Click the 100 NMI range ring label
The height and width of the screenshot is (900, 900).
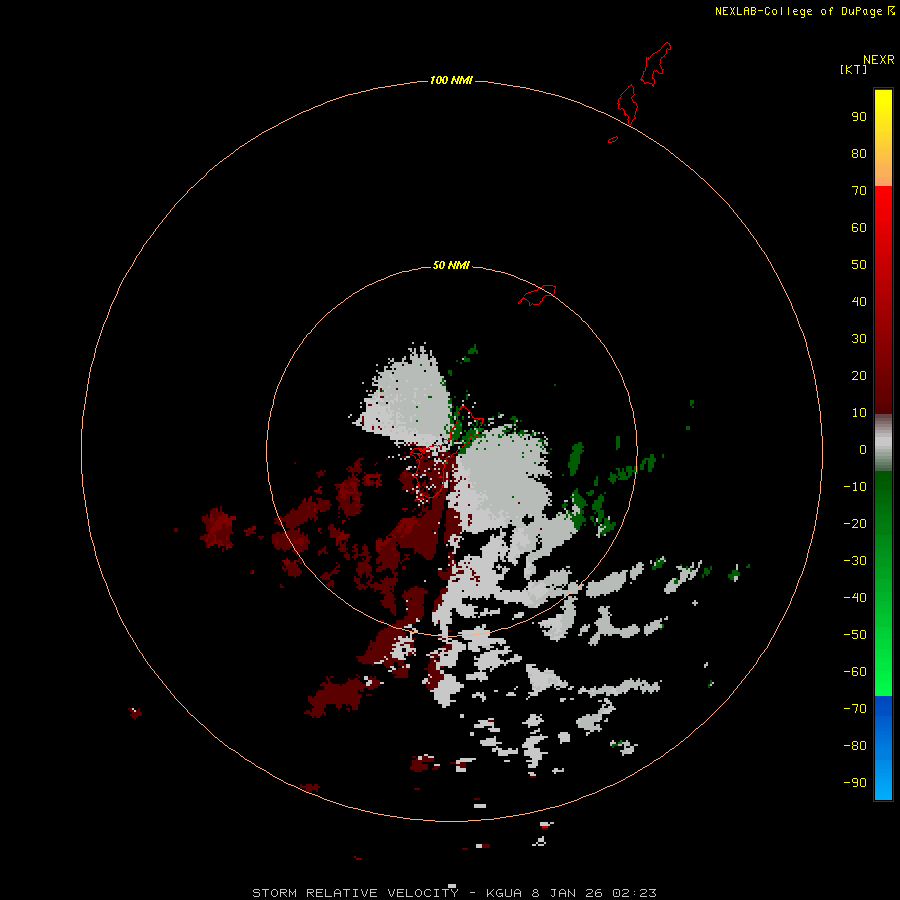[451, 80]
